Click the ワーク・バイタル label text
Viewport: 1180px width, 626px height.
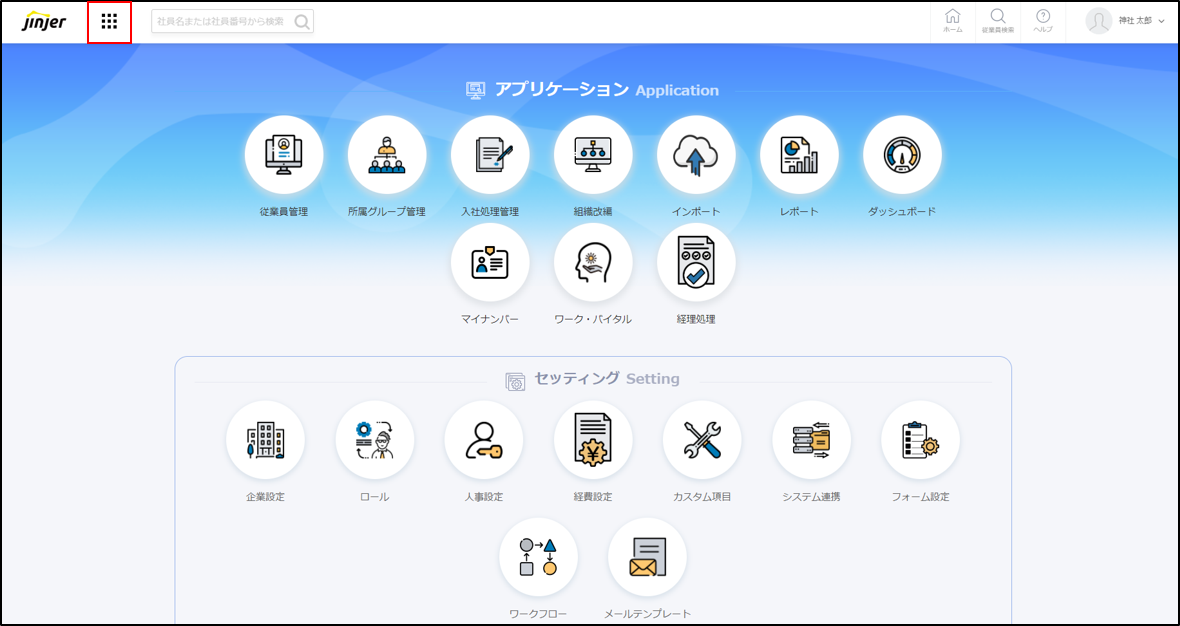[593, 319]
